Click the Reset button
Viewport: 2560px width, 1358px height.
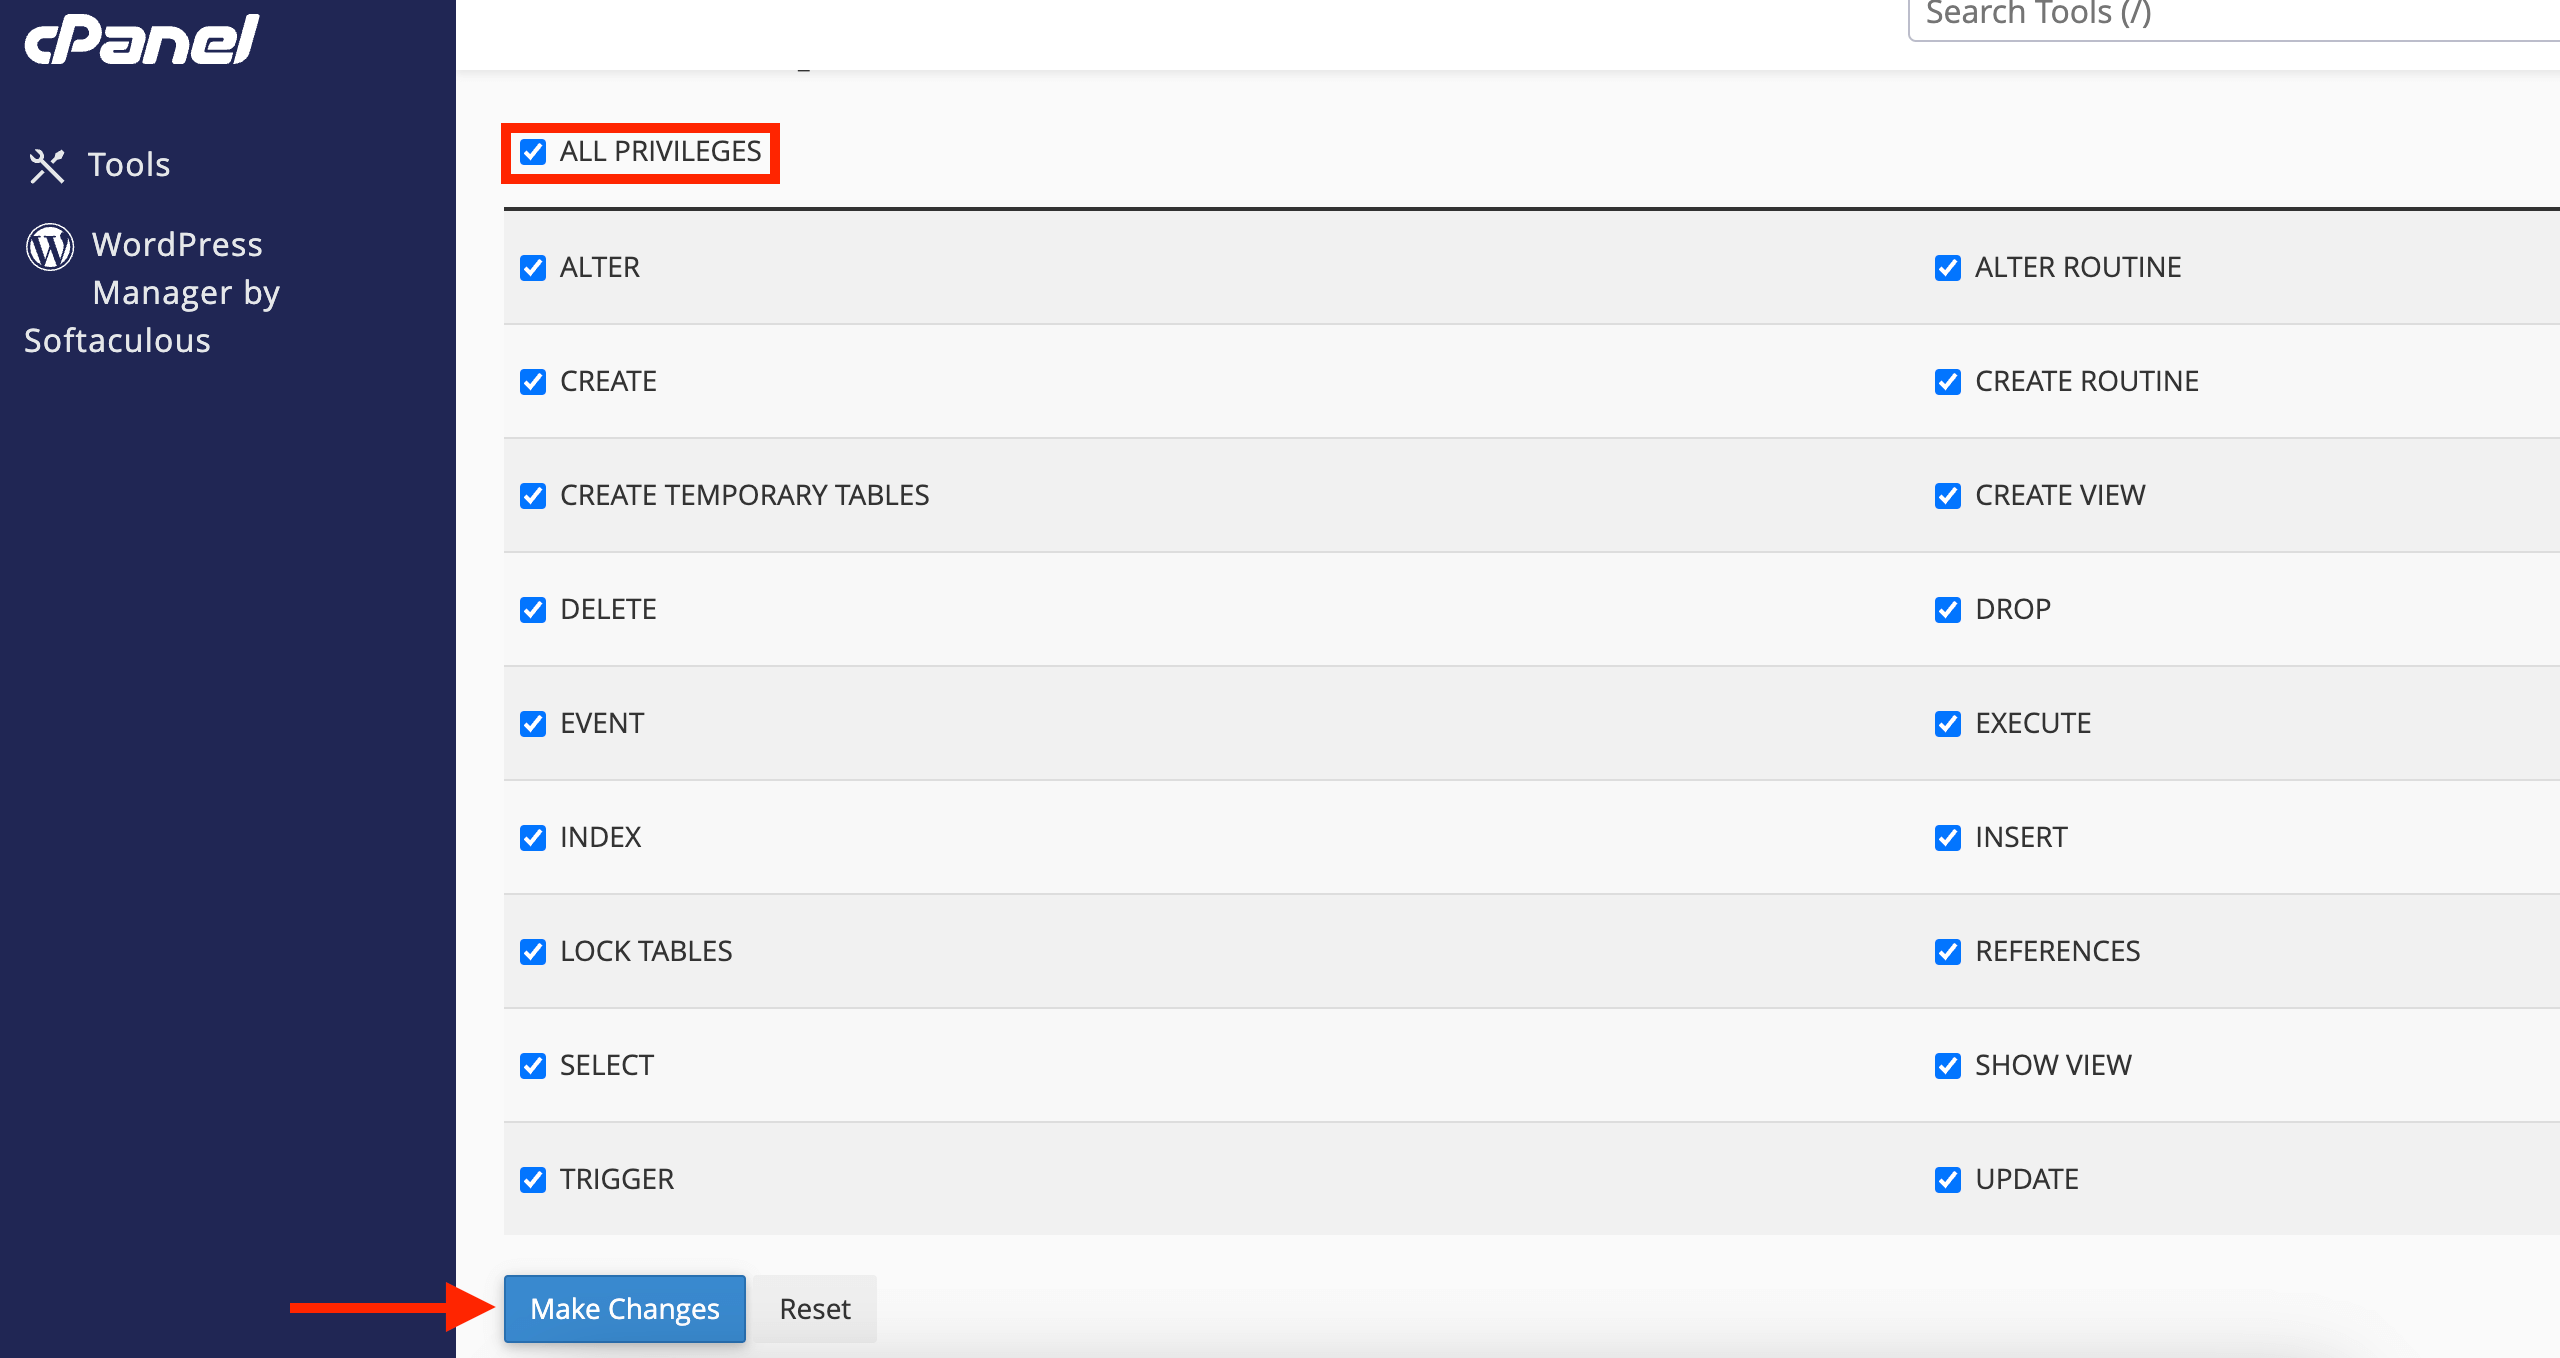click(814, 1308)
